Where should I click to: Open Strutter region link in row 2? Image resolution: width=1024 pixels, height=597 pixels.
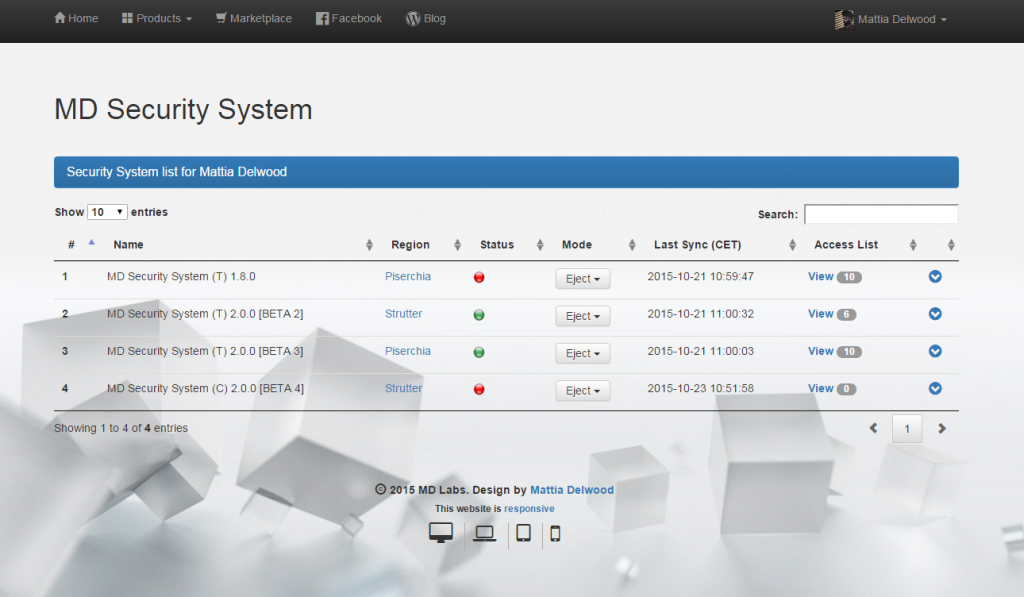(403, 314)
